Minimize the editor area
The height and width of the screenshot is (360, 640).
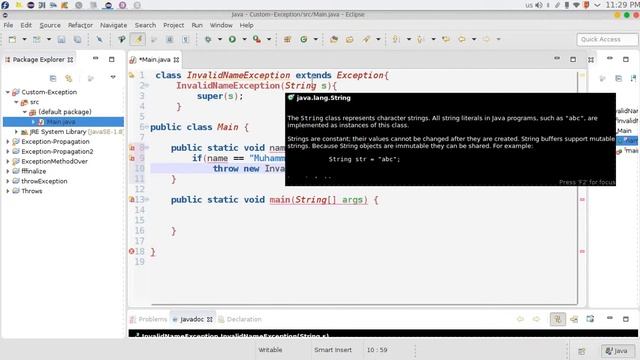click(x=557, y=59)
